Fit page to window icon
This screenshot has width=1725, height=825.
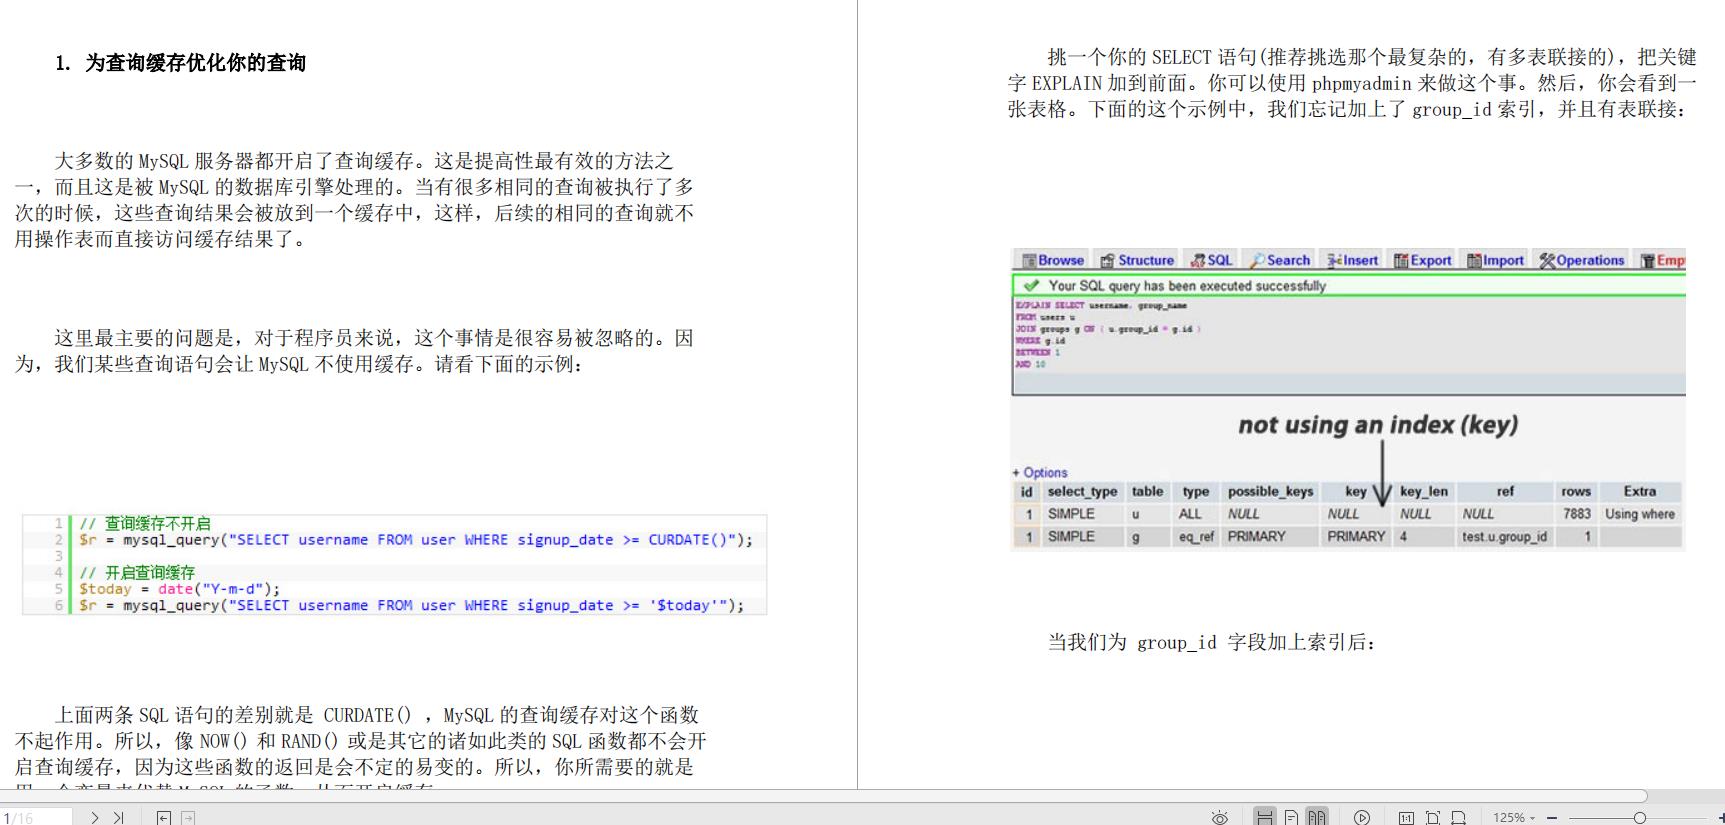point(1432,817)
